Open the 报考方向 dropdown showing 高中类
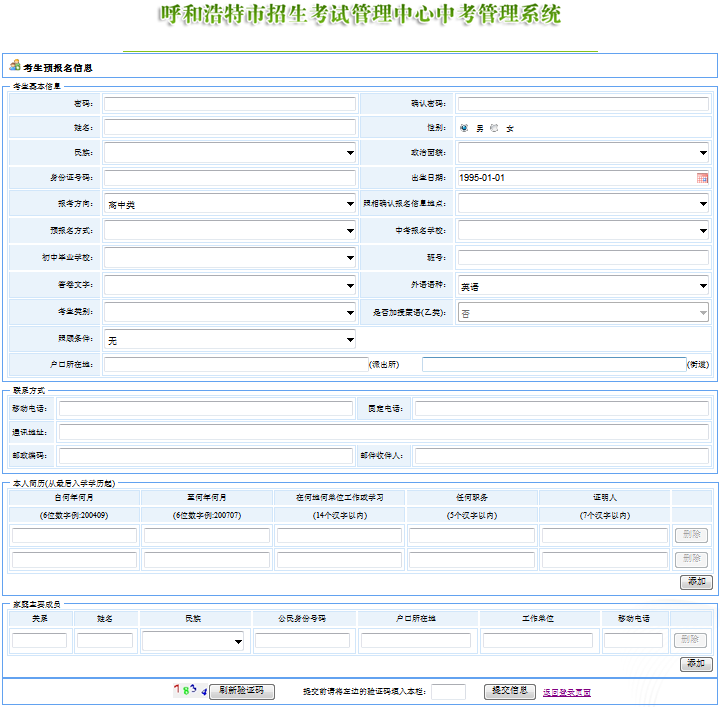The height and width of the screenshot is (707, 720). (x=230, y=204)
